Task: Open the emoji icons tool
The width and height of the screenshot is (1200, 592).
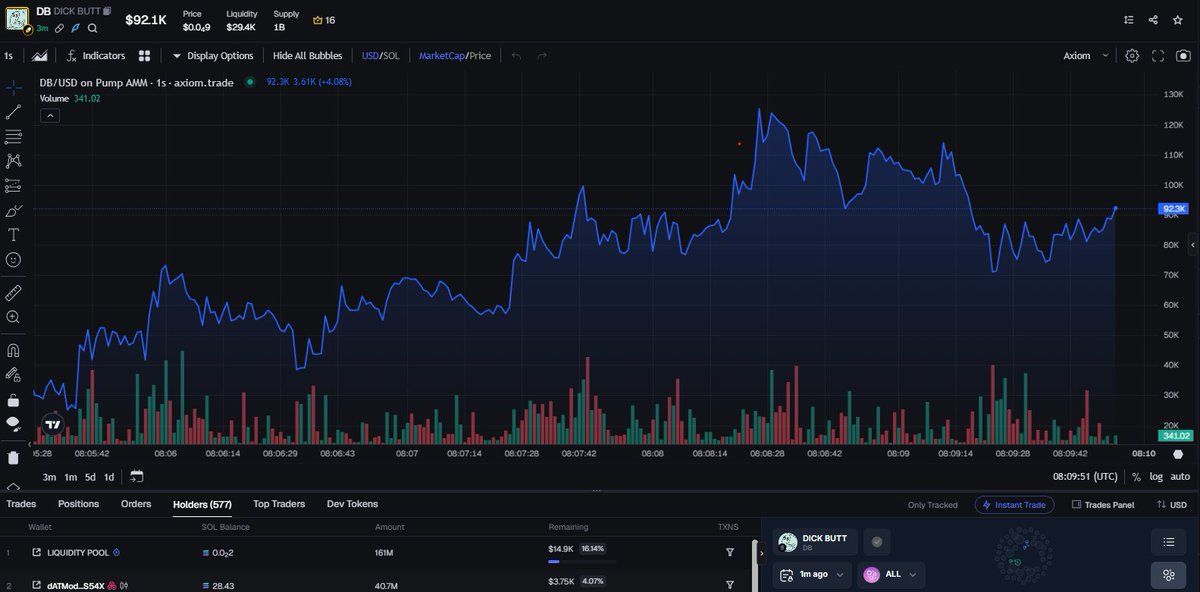Action: [x=13, y=260]
